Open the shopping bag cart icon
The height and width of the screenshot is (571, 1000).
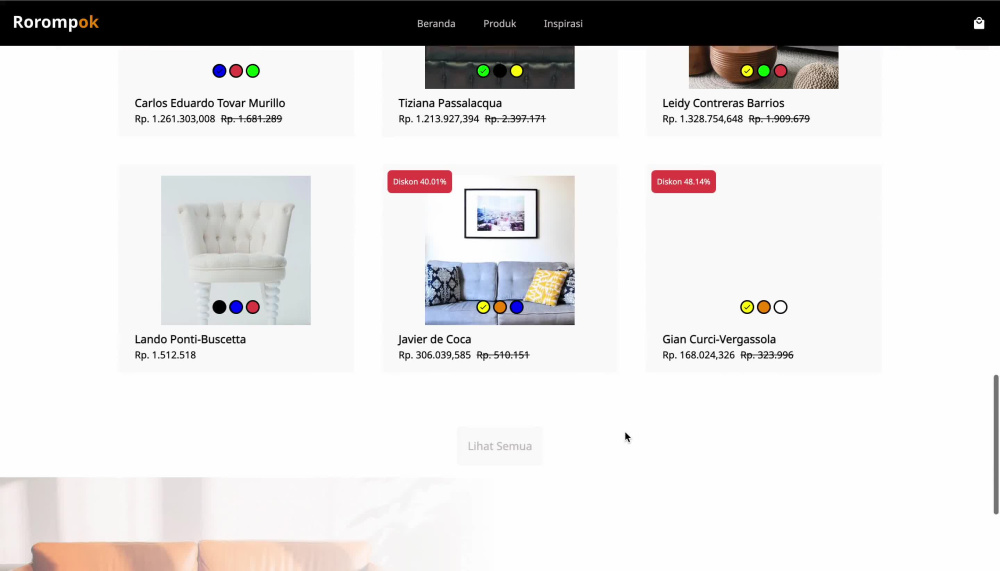click(979, 24)
